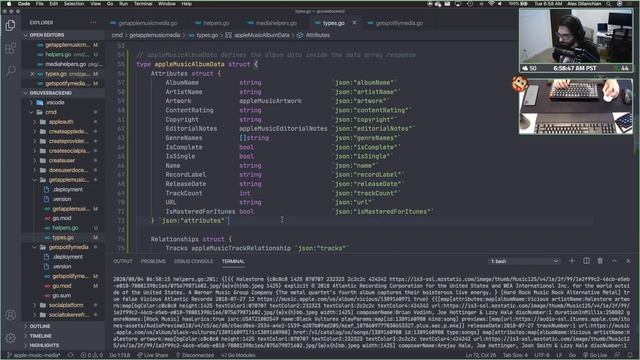Click the feedback icon in status bar
The width and height of the screenshot is (640, 360).
(x=618, y=355)
